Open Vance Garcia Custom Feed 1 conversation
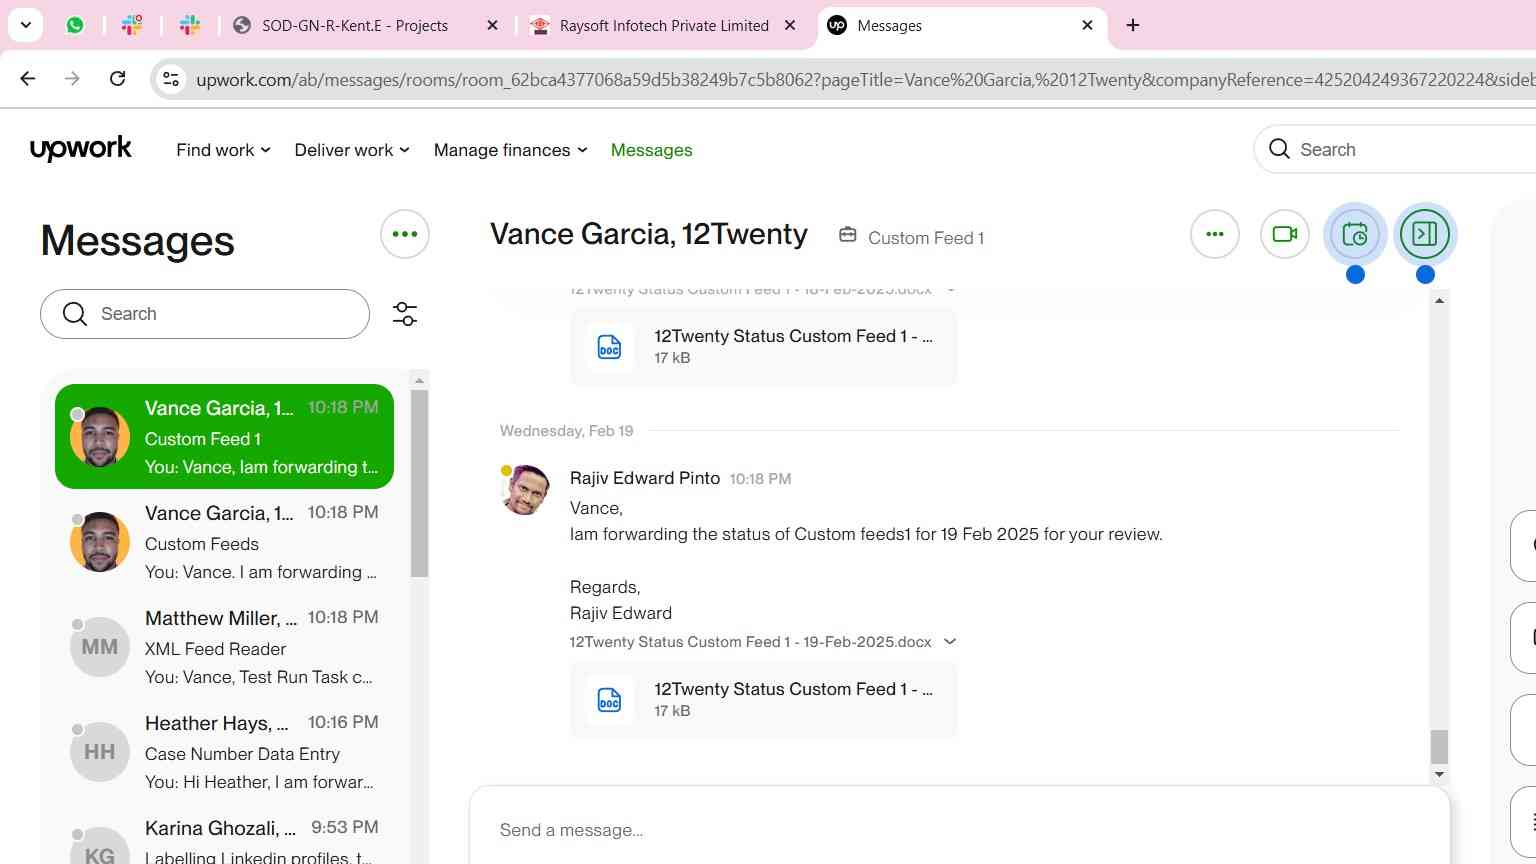 coord(224,437)
